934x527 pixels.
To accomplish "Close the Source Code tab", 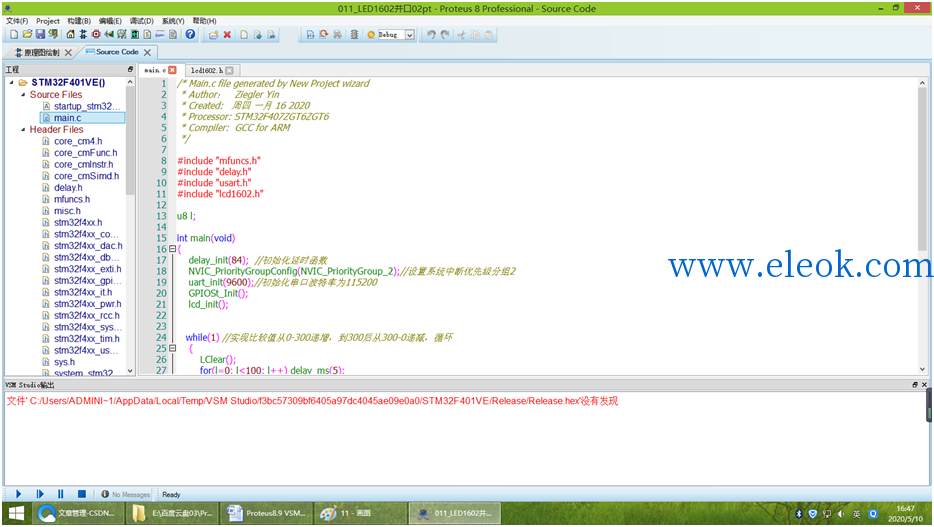I will (147, 52).
